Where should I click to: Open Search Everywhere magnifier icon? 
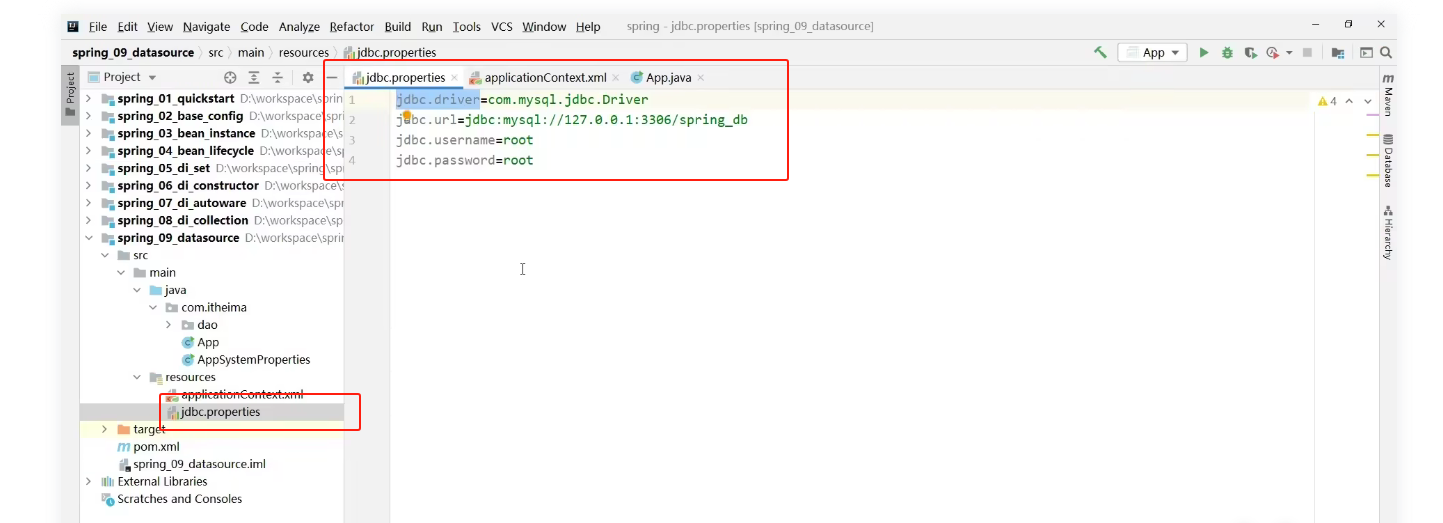point(1386,52)
